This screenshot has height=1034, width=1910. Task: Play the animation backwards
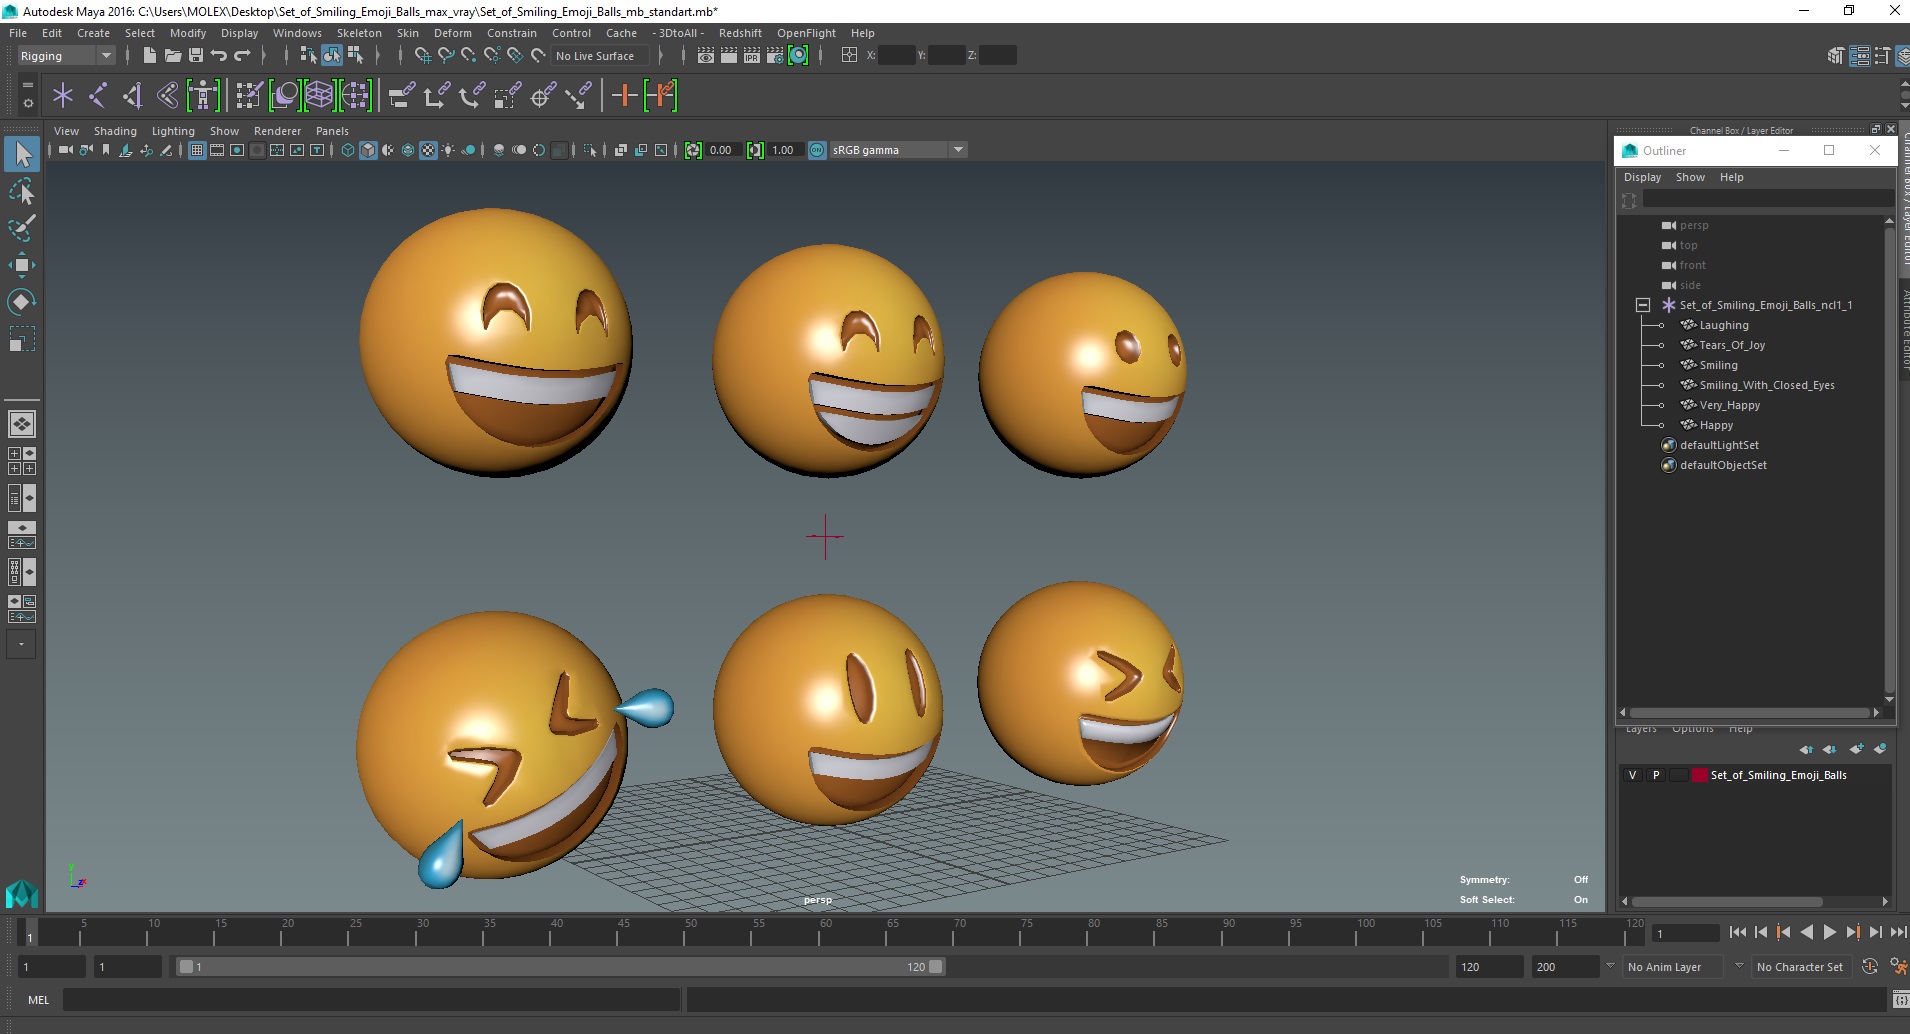pos(1806,932)
